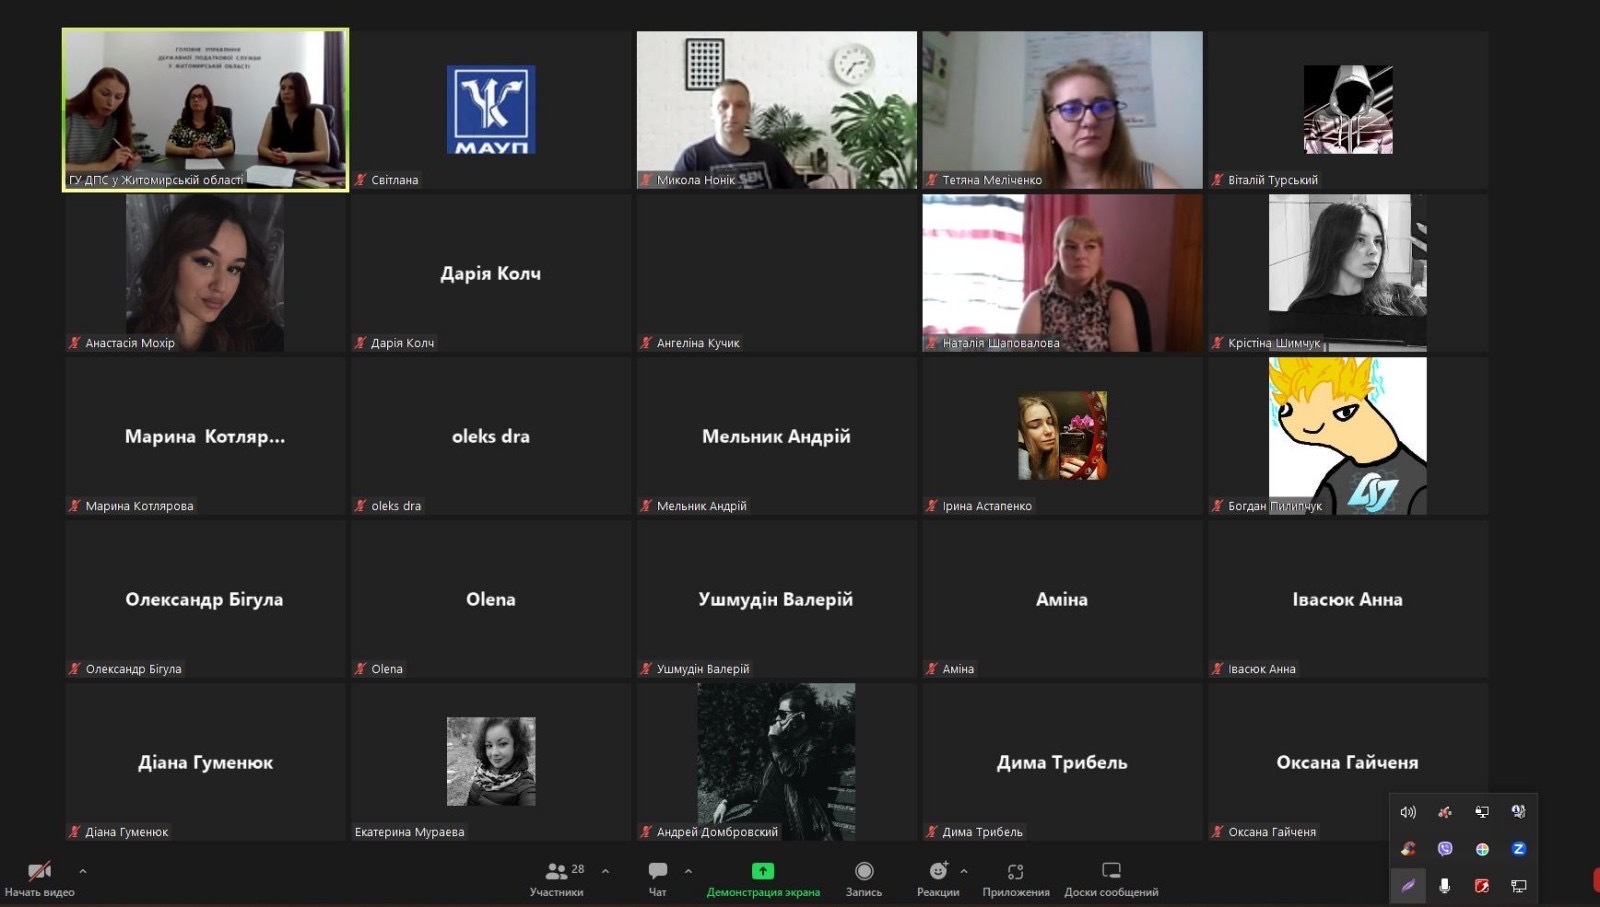Click the Viber icon in system tray
This screenshot has width=1600, height=907.
click(1445, 849)
